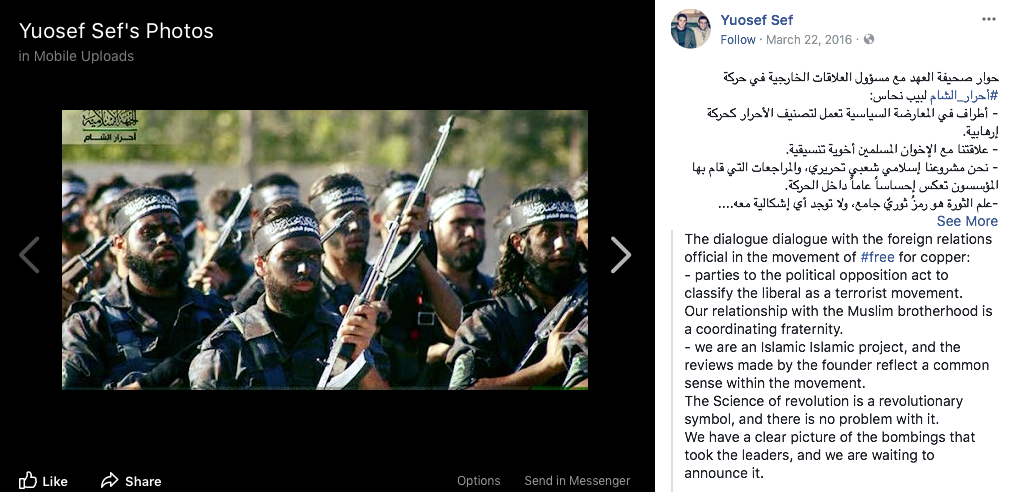The image size is (1015, 492).
Task: Click the Yuosef Sef's Photos heading
Action: coord(116,30)
